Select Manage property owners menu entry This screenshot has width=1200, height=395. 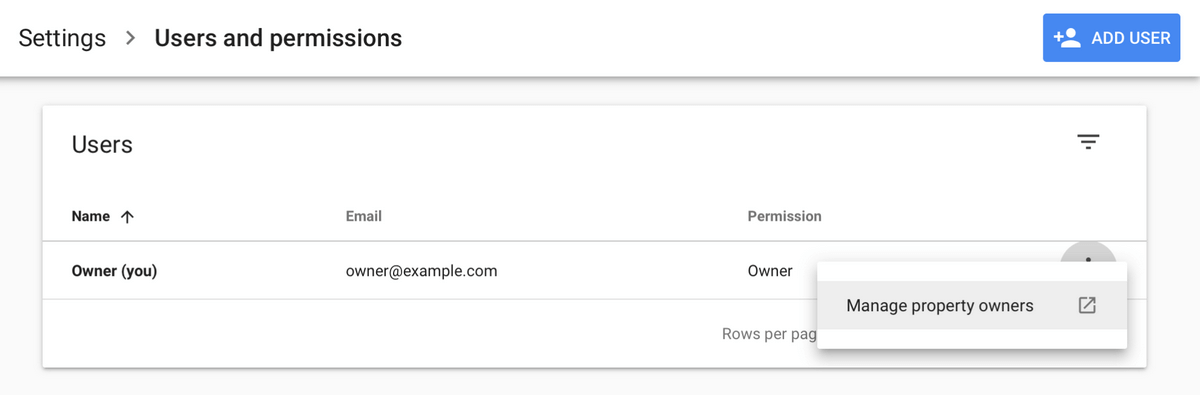(x=972, y=306)
